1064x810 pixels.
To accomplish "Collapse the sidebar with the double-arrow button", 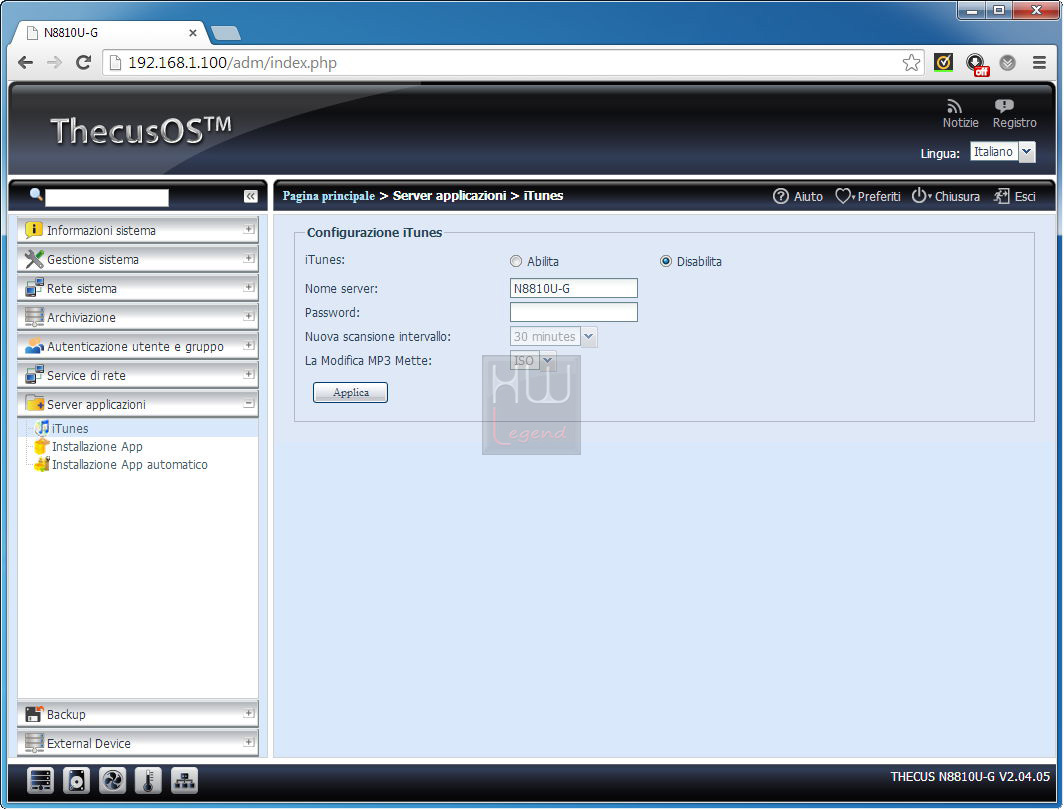I will pyautogui.click(x=250, y=196).
